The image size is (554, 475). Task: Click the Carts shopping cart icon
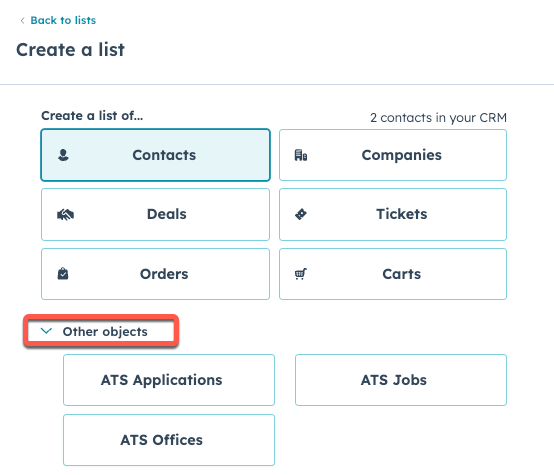(x=301, y=274)
